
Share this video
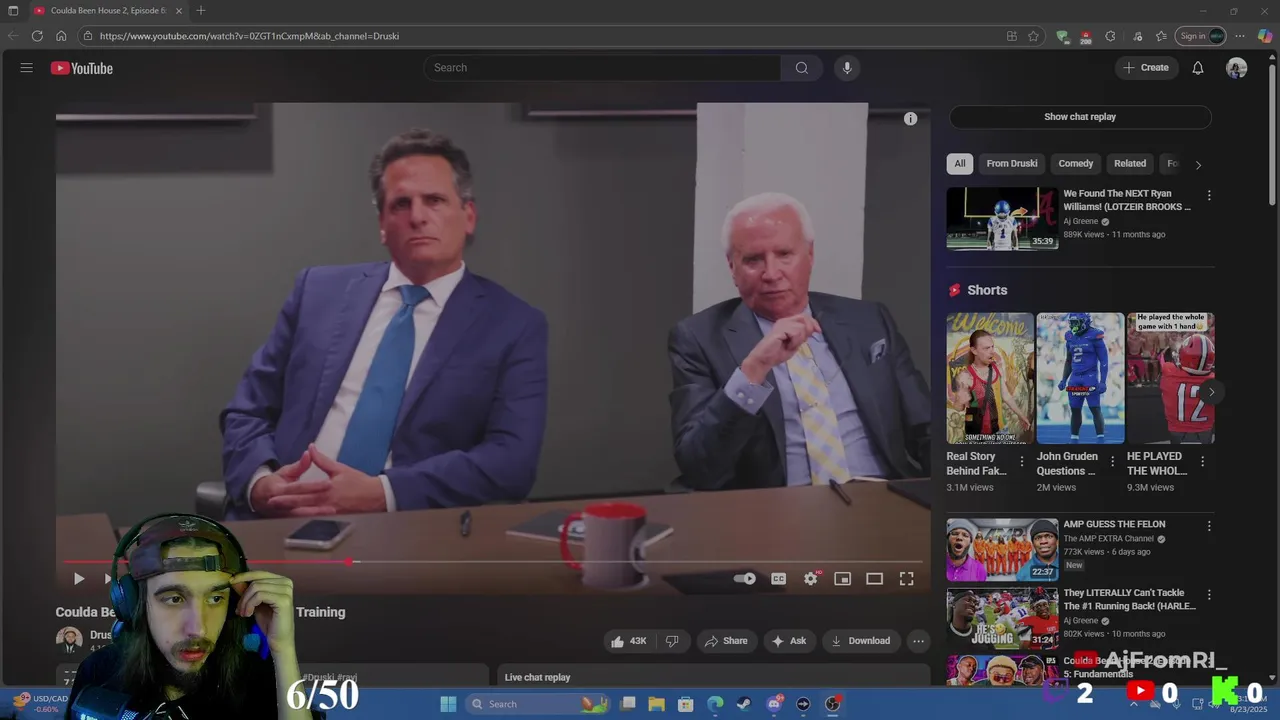(x=726, y=641)
